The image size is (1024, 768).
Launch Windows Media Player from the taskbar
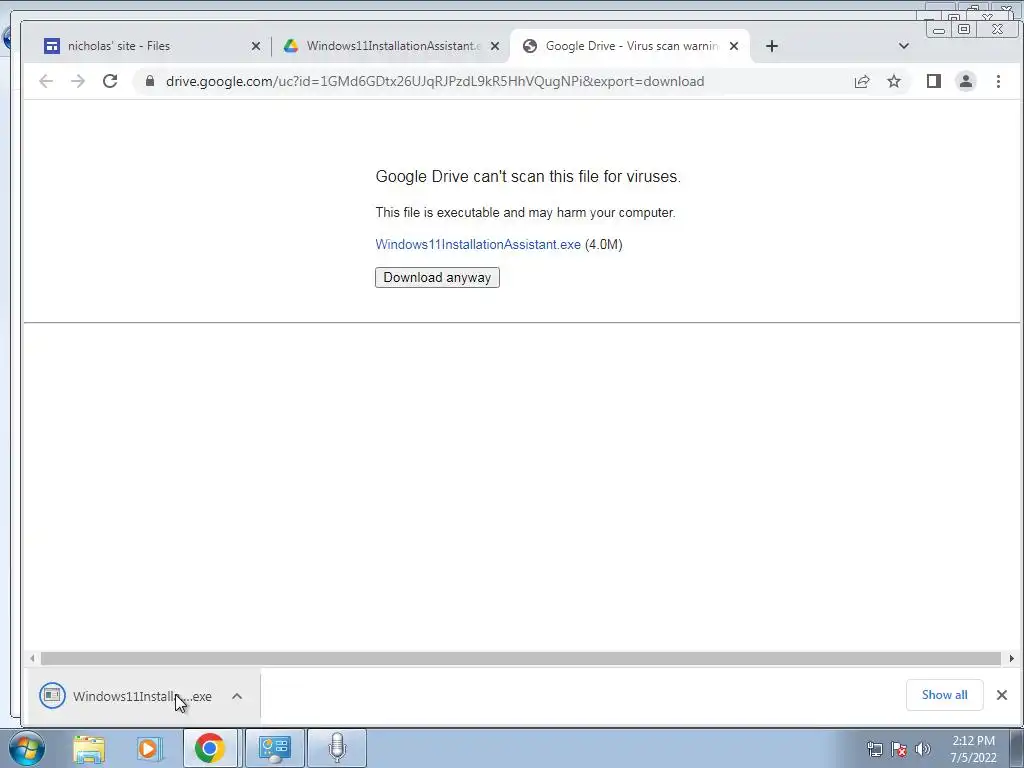click(x=149, y=748)
